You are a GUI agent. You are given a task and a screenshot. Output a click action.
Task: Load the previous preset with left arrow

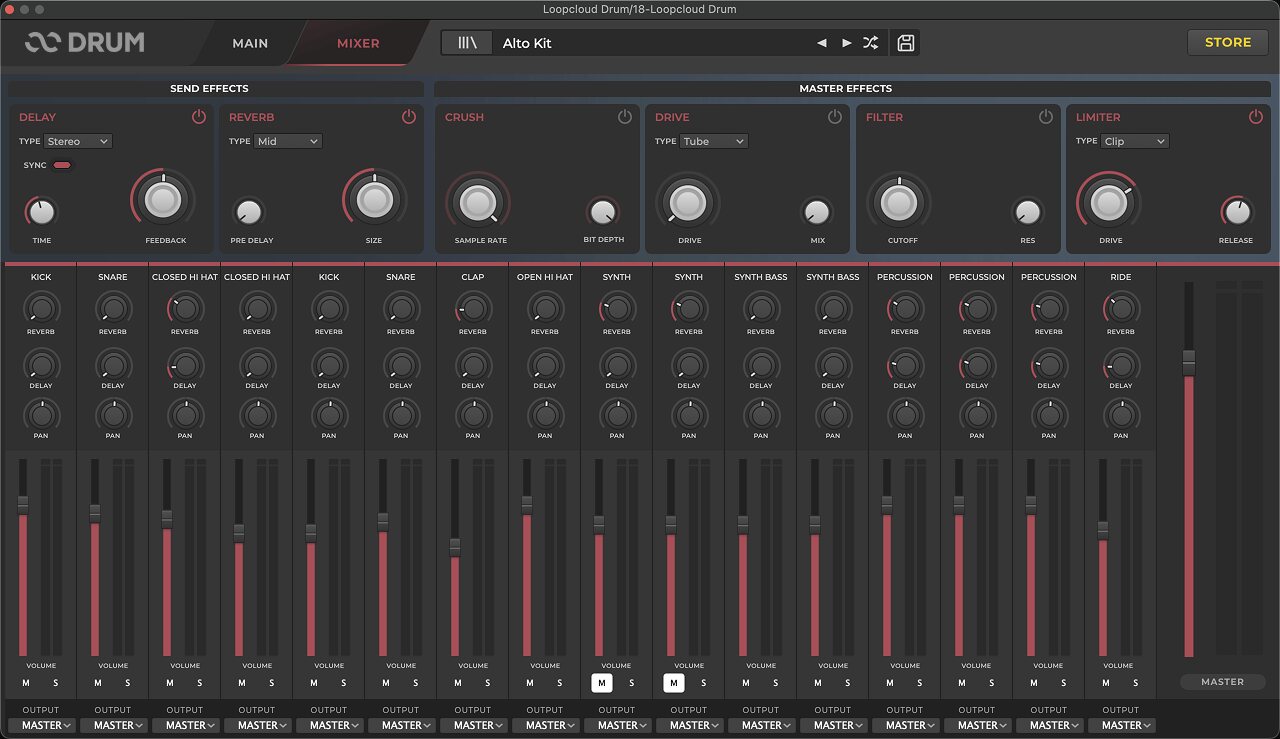coord(822,43)
